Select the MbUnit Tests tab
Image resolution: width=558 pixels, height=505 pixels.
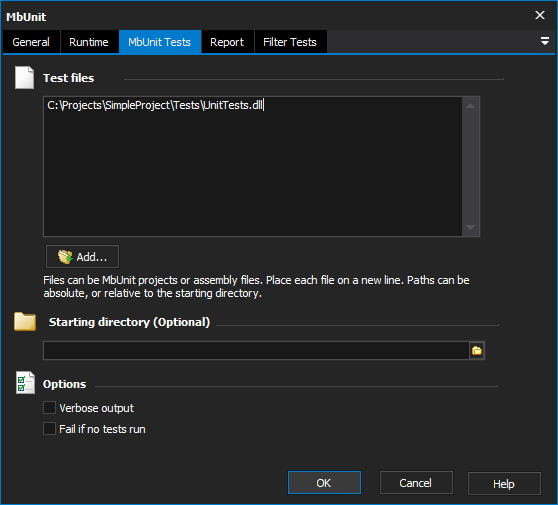pyautogui.click(x=160, y=42)
